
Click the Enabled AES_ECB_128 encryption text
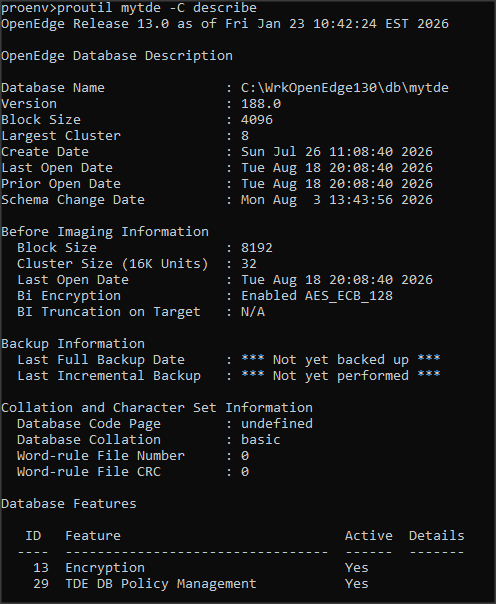tap(317, 296)
